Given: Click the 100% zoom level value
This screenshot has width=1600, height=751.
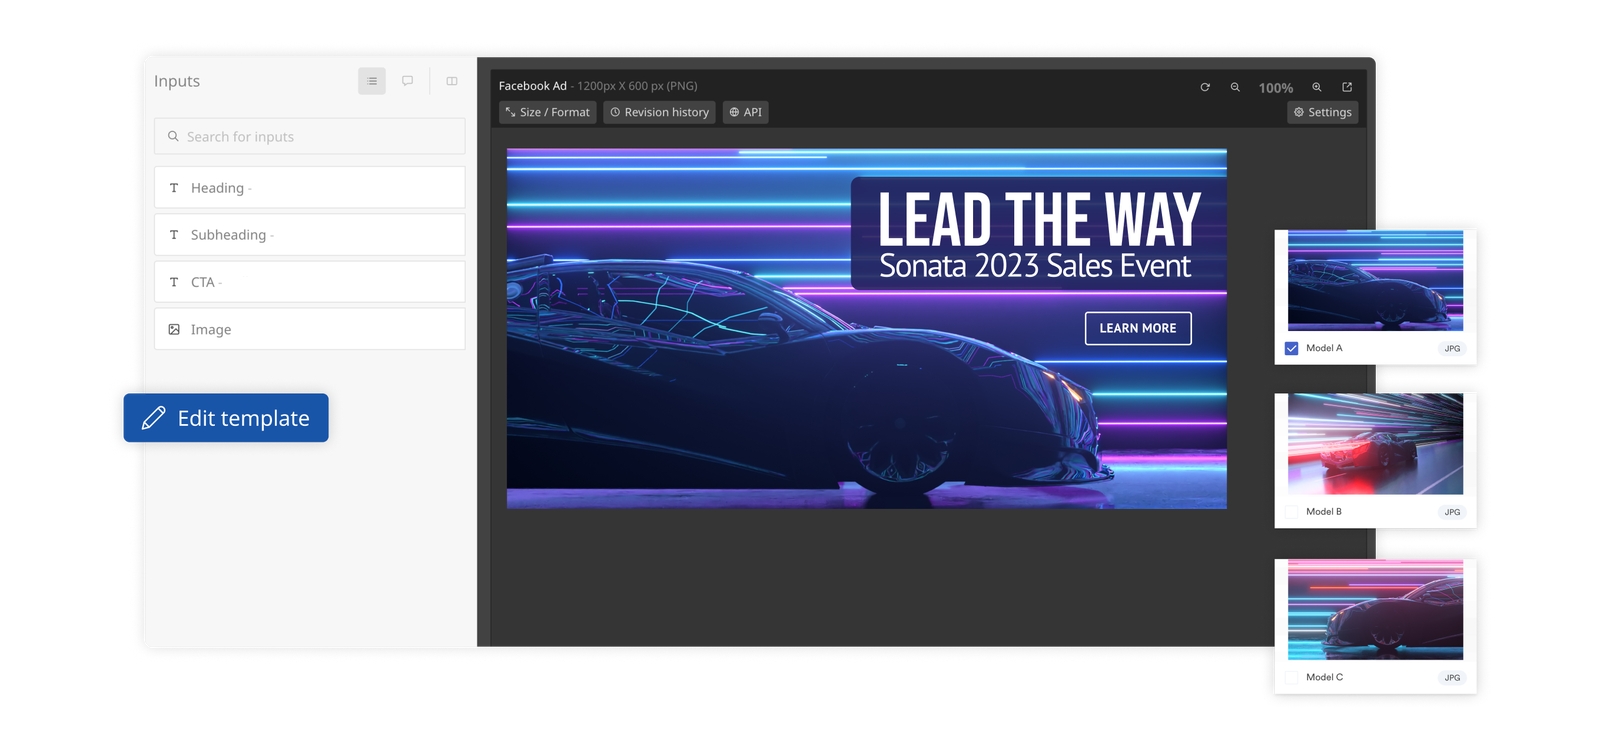Looking at the screenshot, I should (1276, 88).
